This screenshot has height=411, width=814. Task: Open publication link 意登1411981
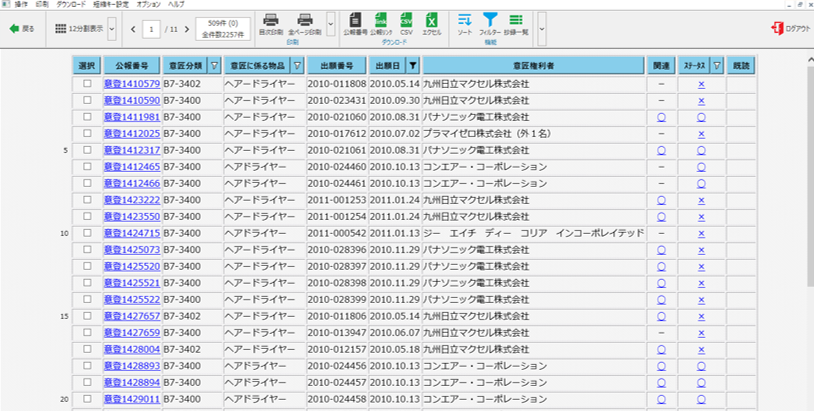click(x=132, y=117)
